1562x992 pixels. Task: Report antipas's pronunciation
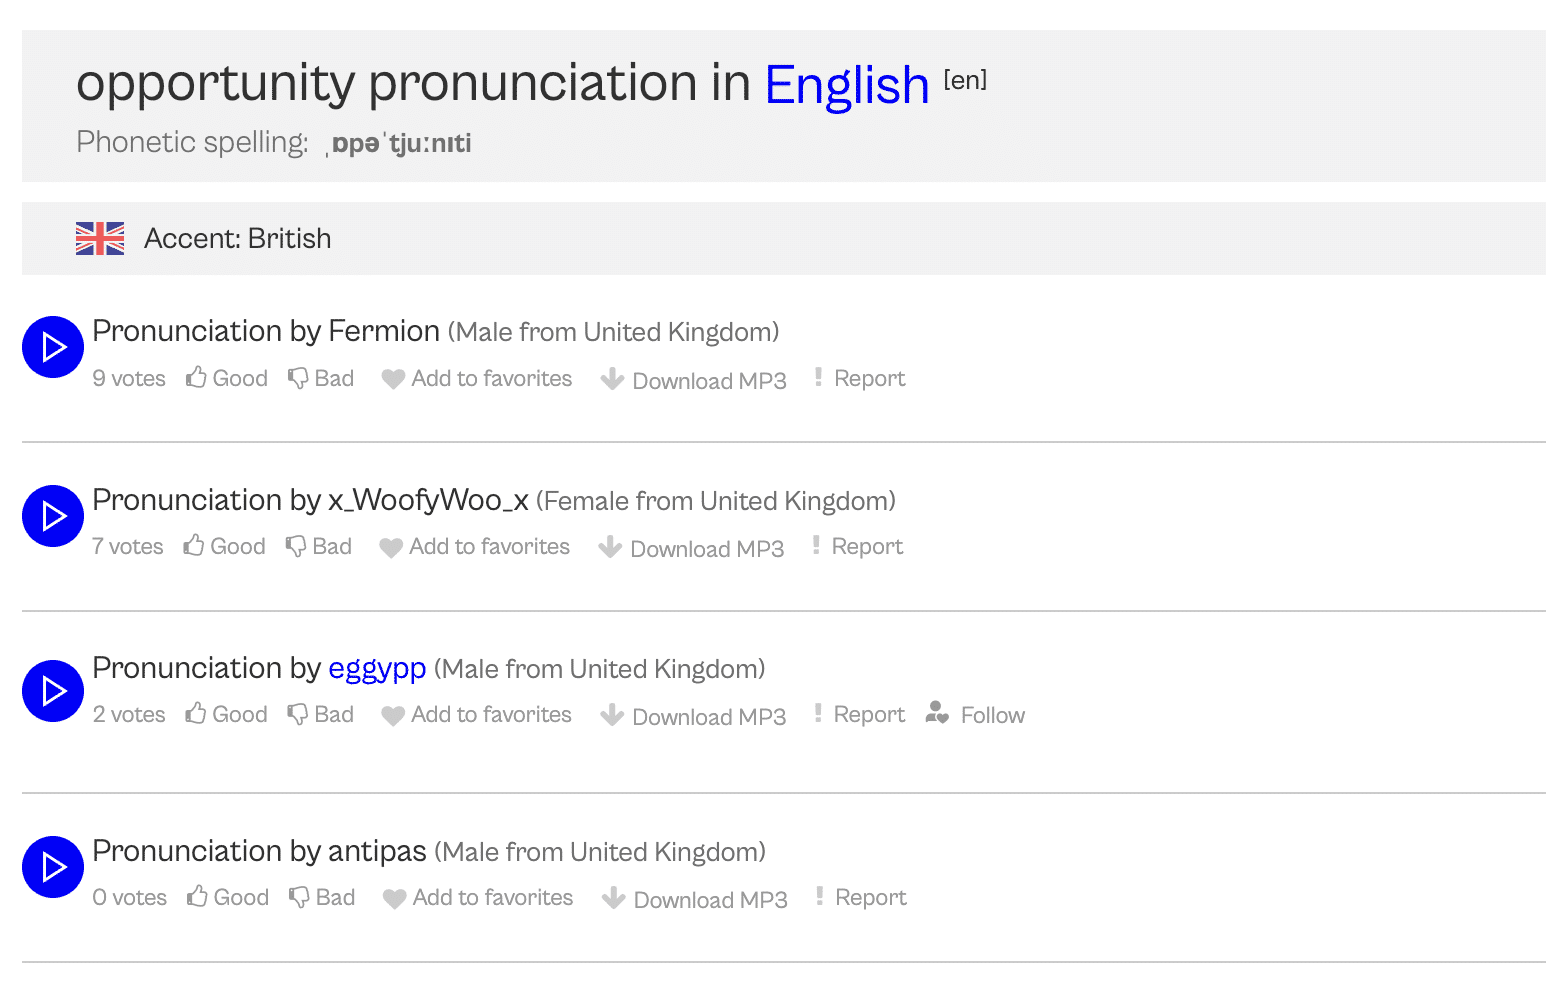[x=870, y=896]
